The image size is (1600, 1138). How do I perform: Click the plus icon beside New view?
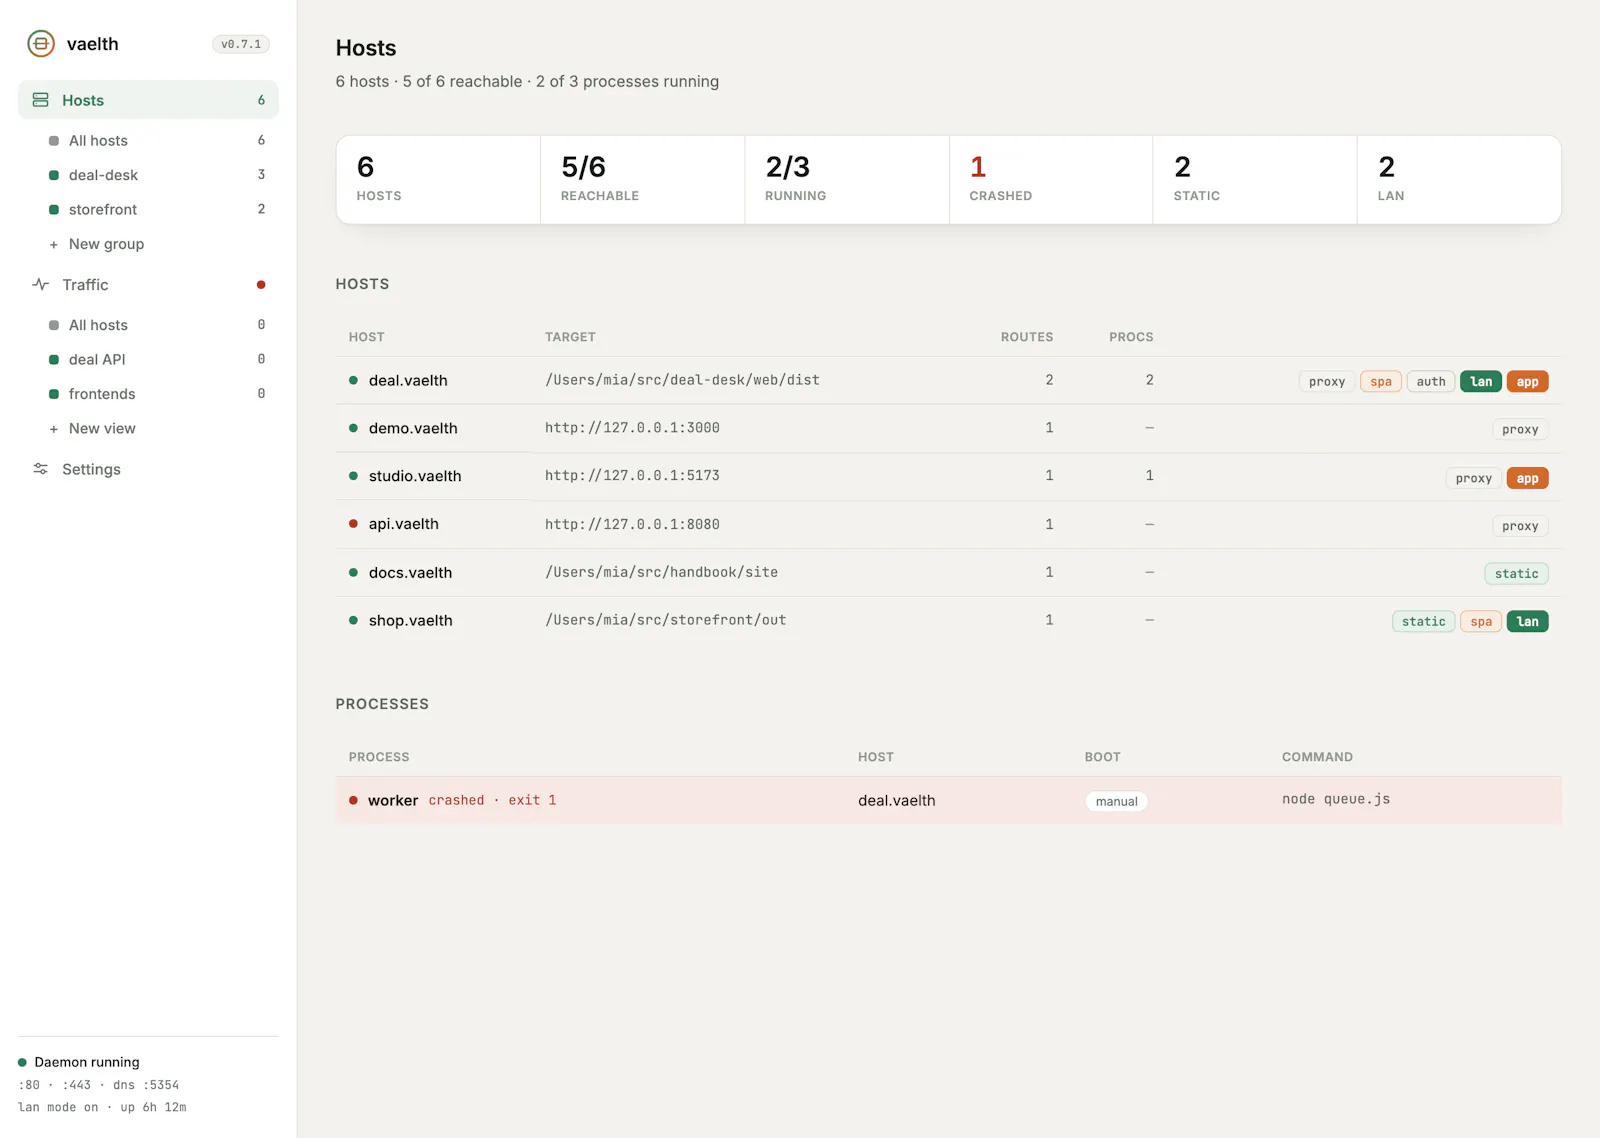pos(54,429)
